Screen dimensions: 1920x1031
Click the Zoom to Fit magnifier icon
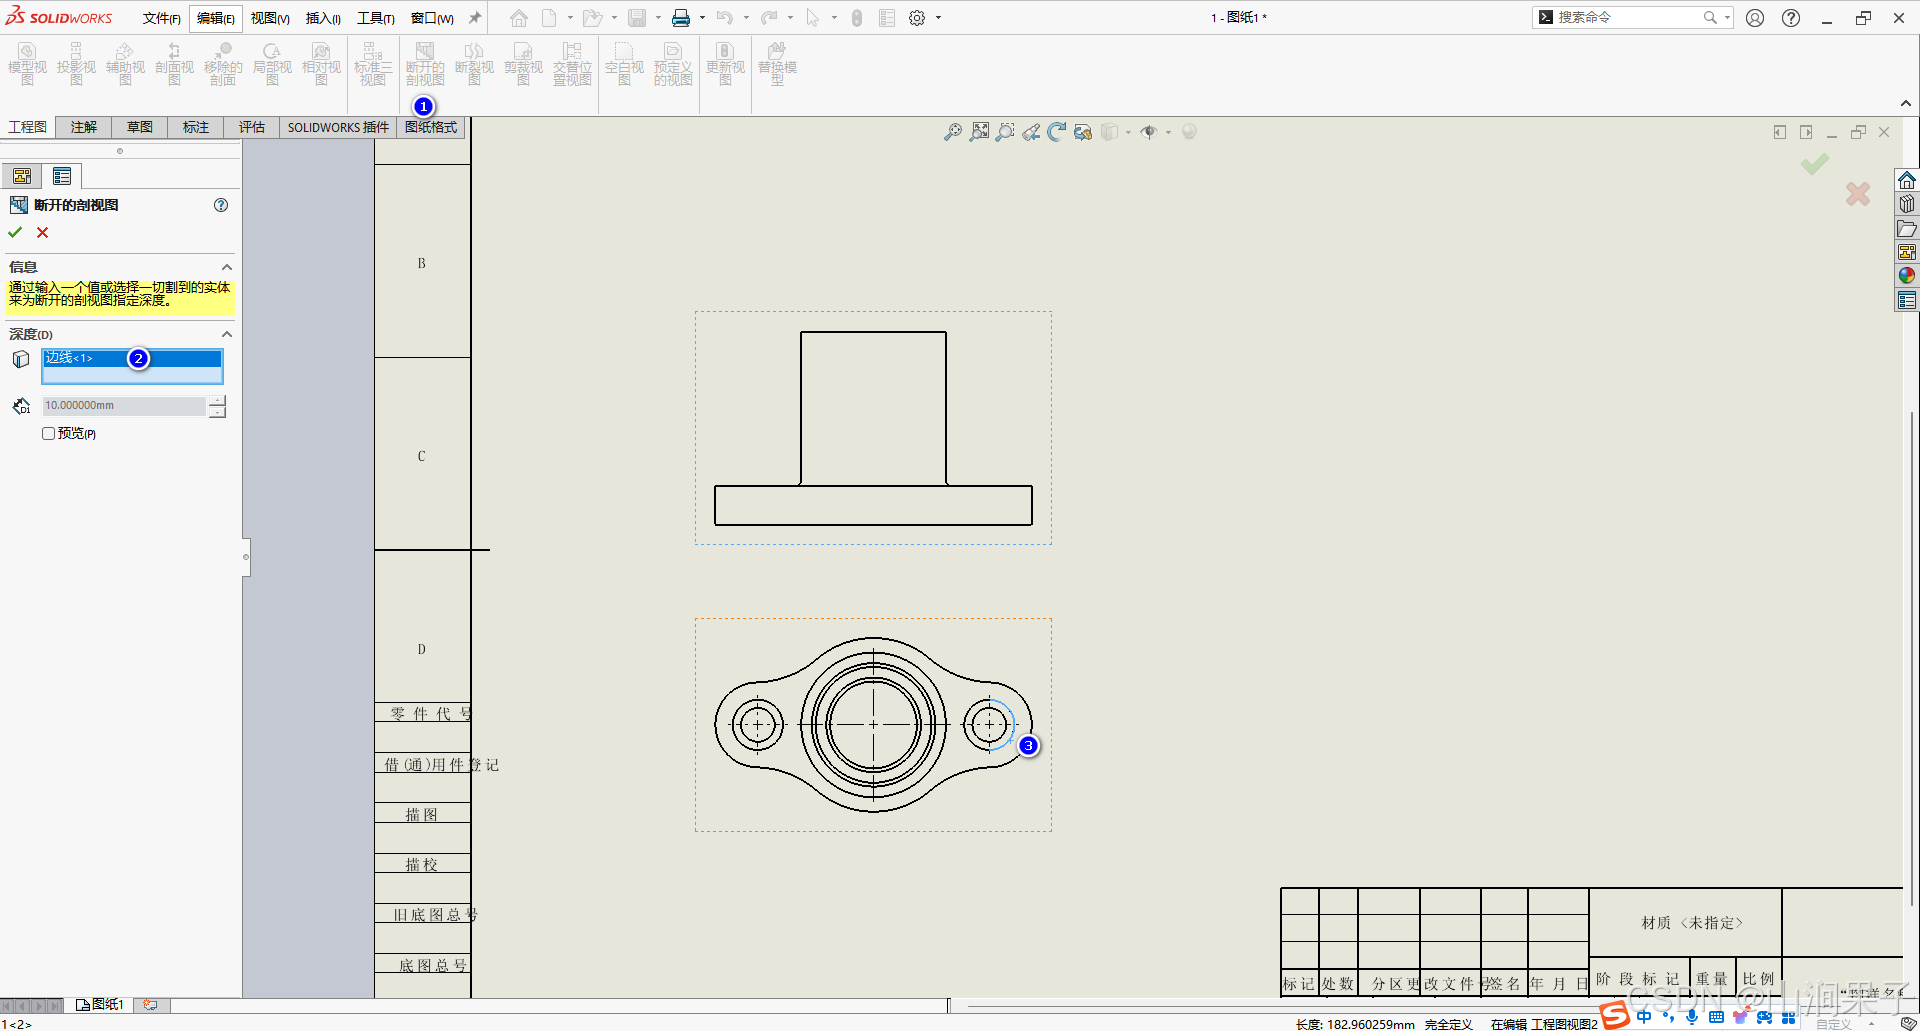(953, 132)
